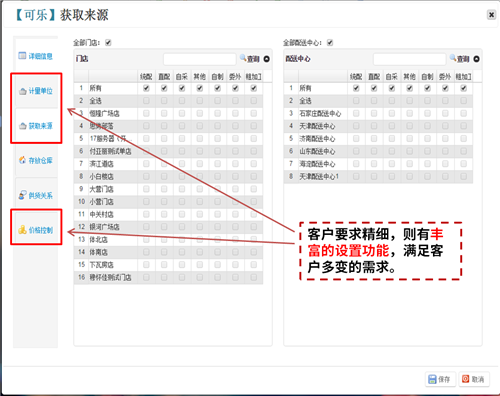The width and height of the screenshot is (500, 396).
Task: Collapse the 门店 panel with round icon
Action: click(267, 59)
